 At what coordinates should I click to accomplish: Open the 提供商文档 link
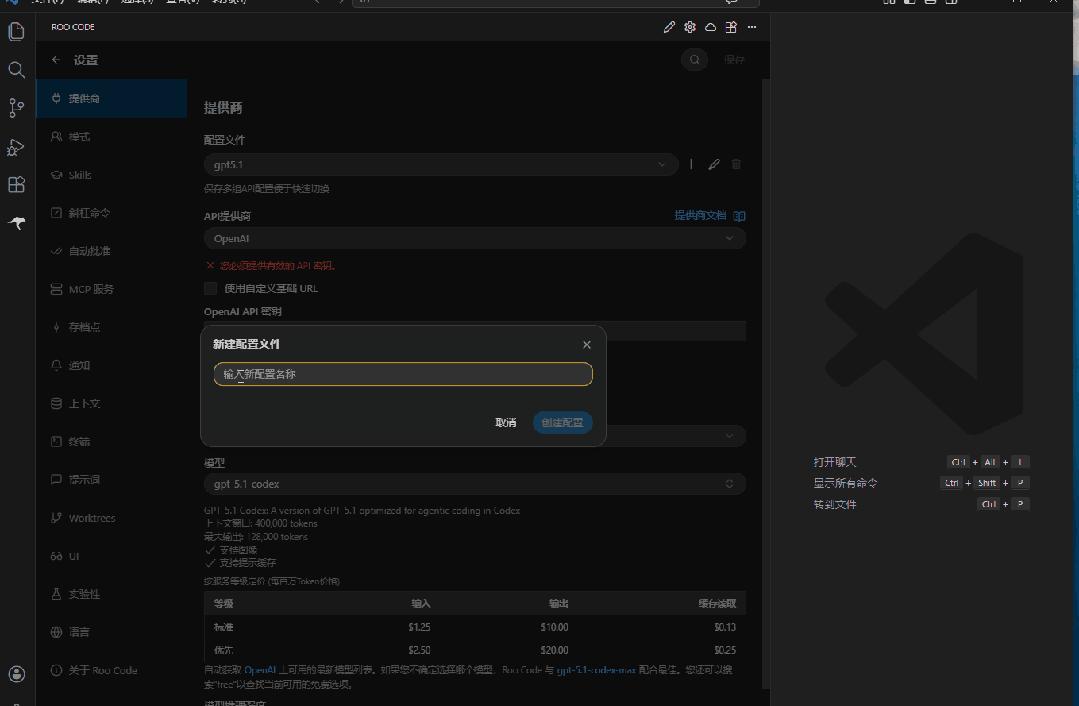coord(700,215)
